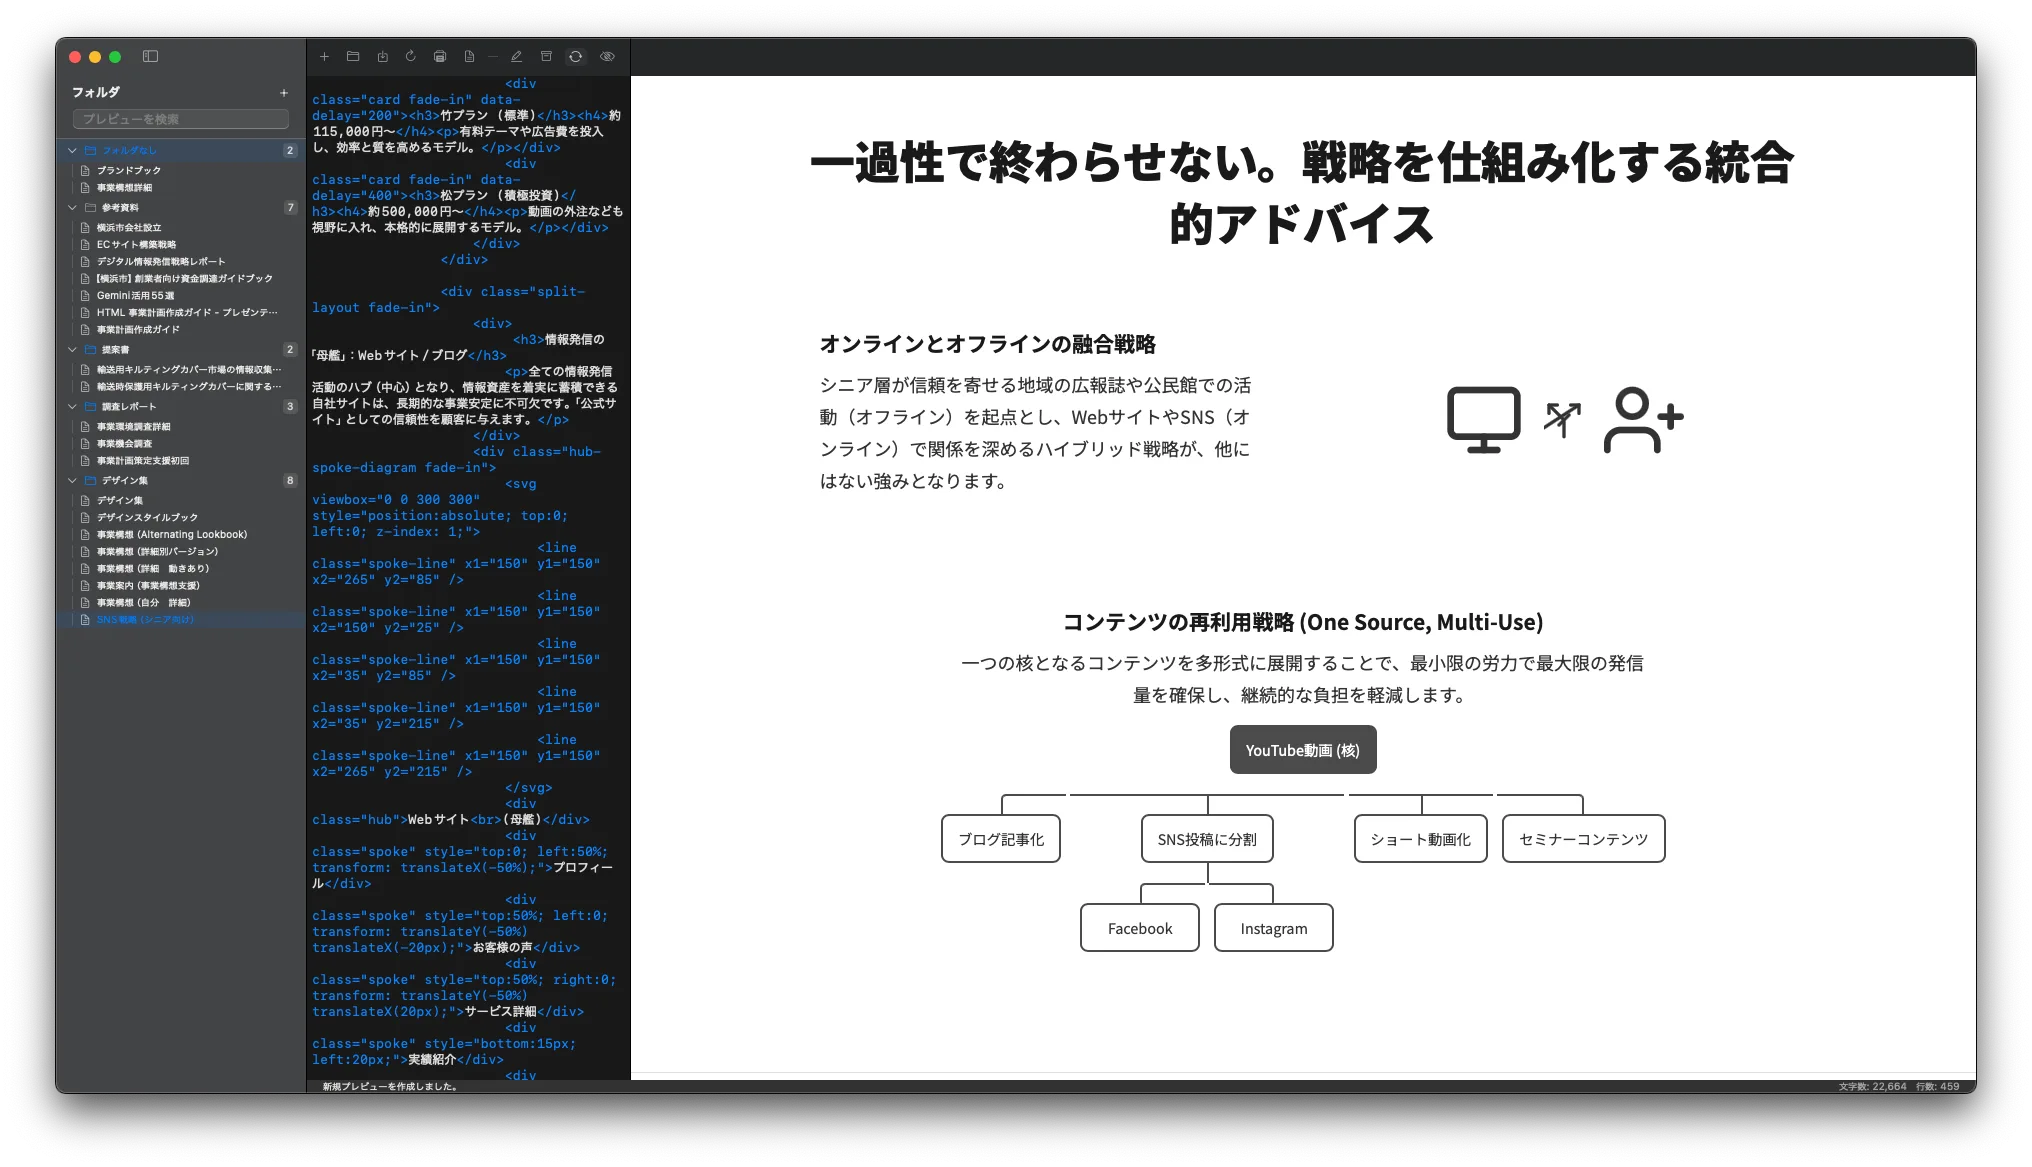Click the 文字数: 22,664 status text
Image resolution: width=2032 pixels, height=1167 pixels.
pos(1872,1086)
